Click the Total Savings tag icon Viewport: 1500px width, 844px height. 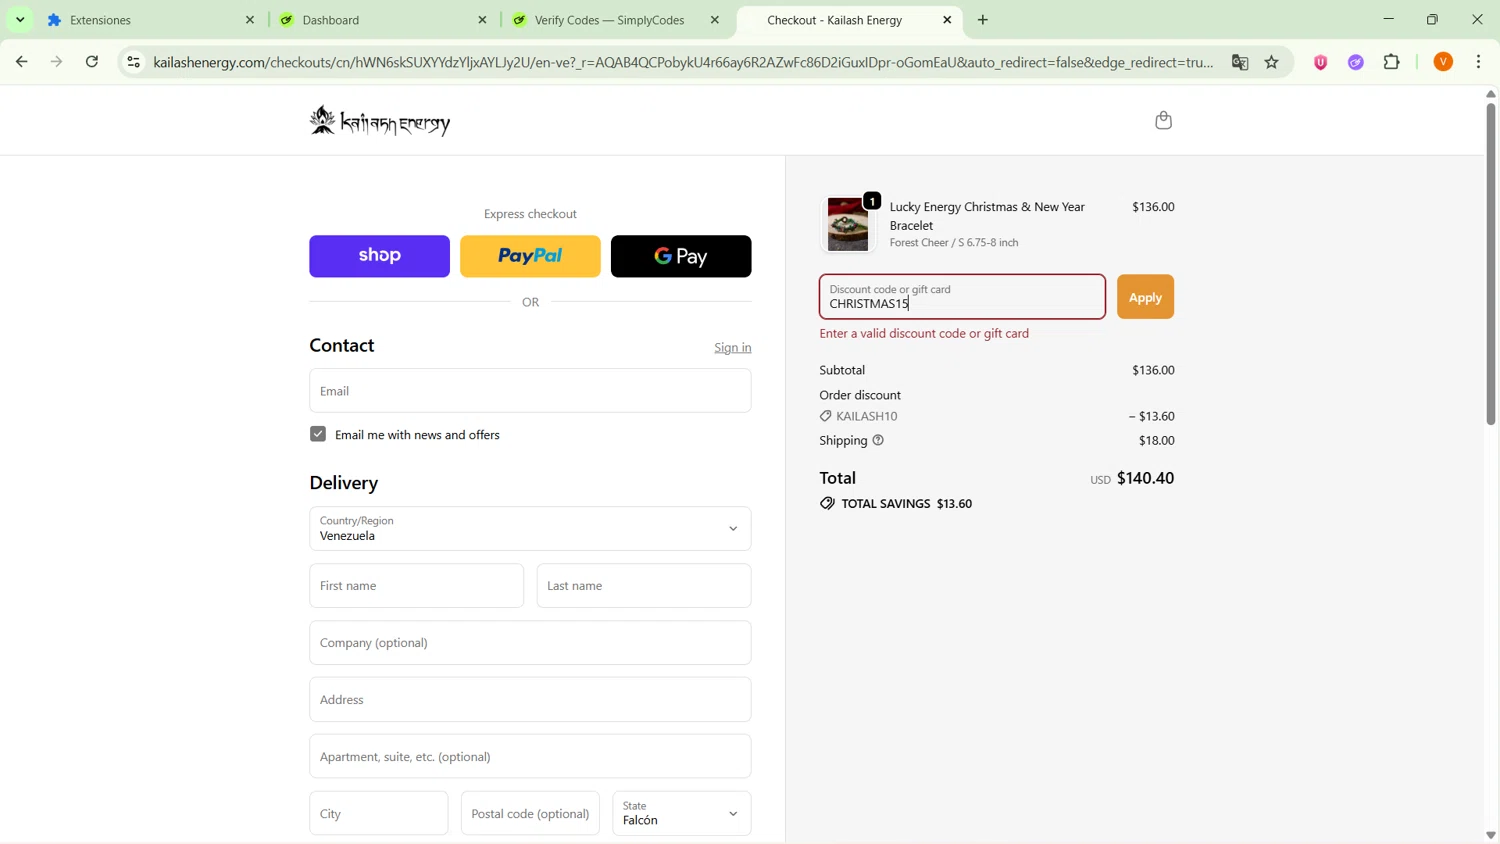pos(827,504)
